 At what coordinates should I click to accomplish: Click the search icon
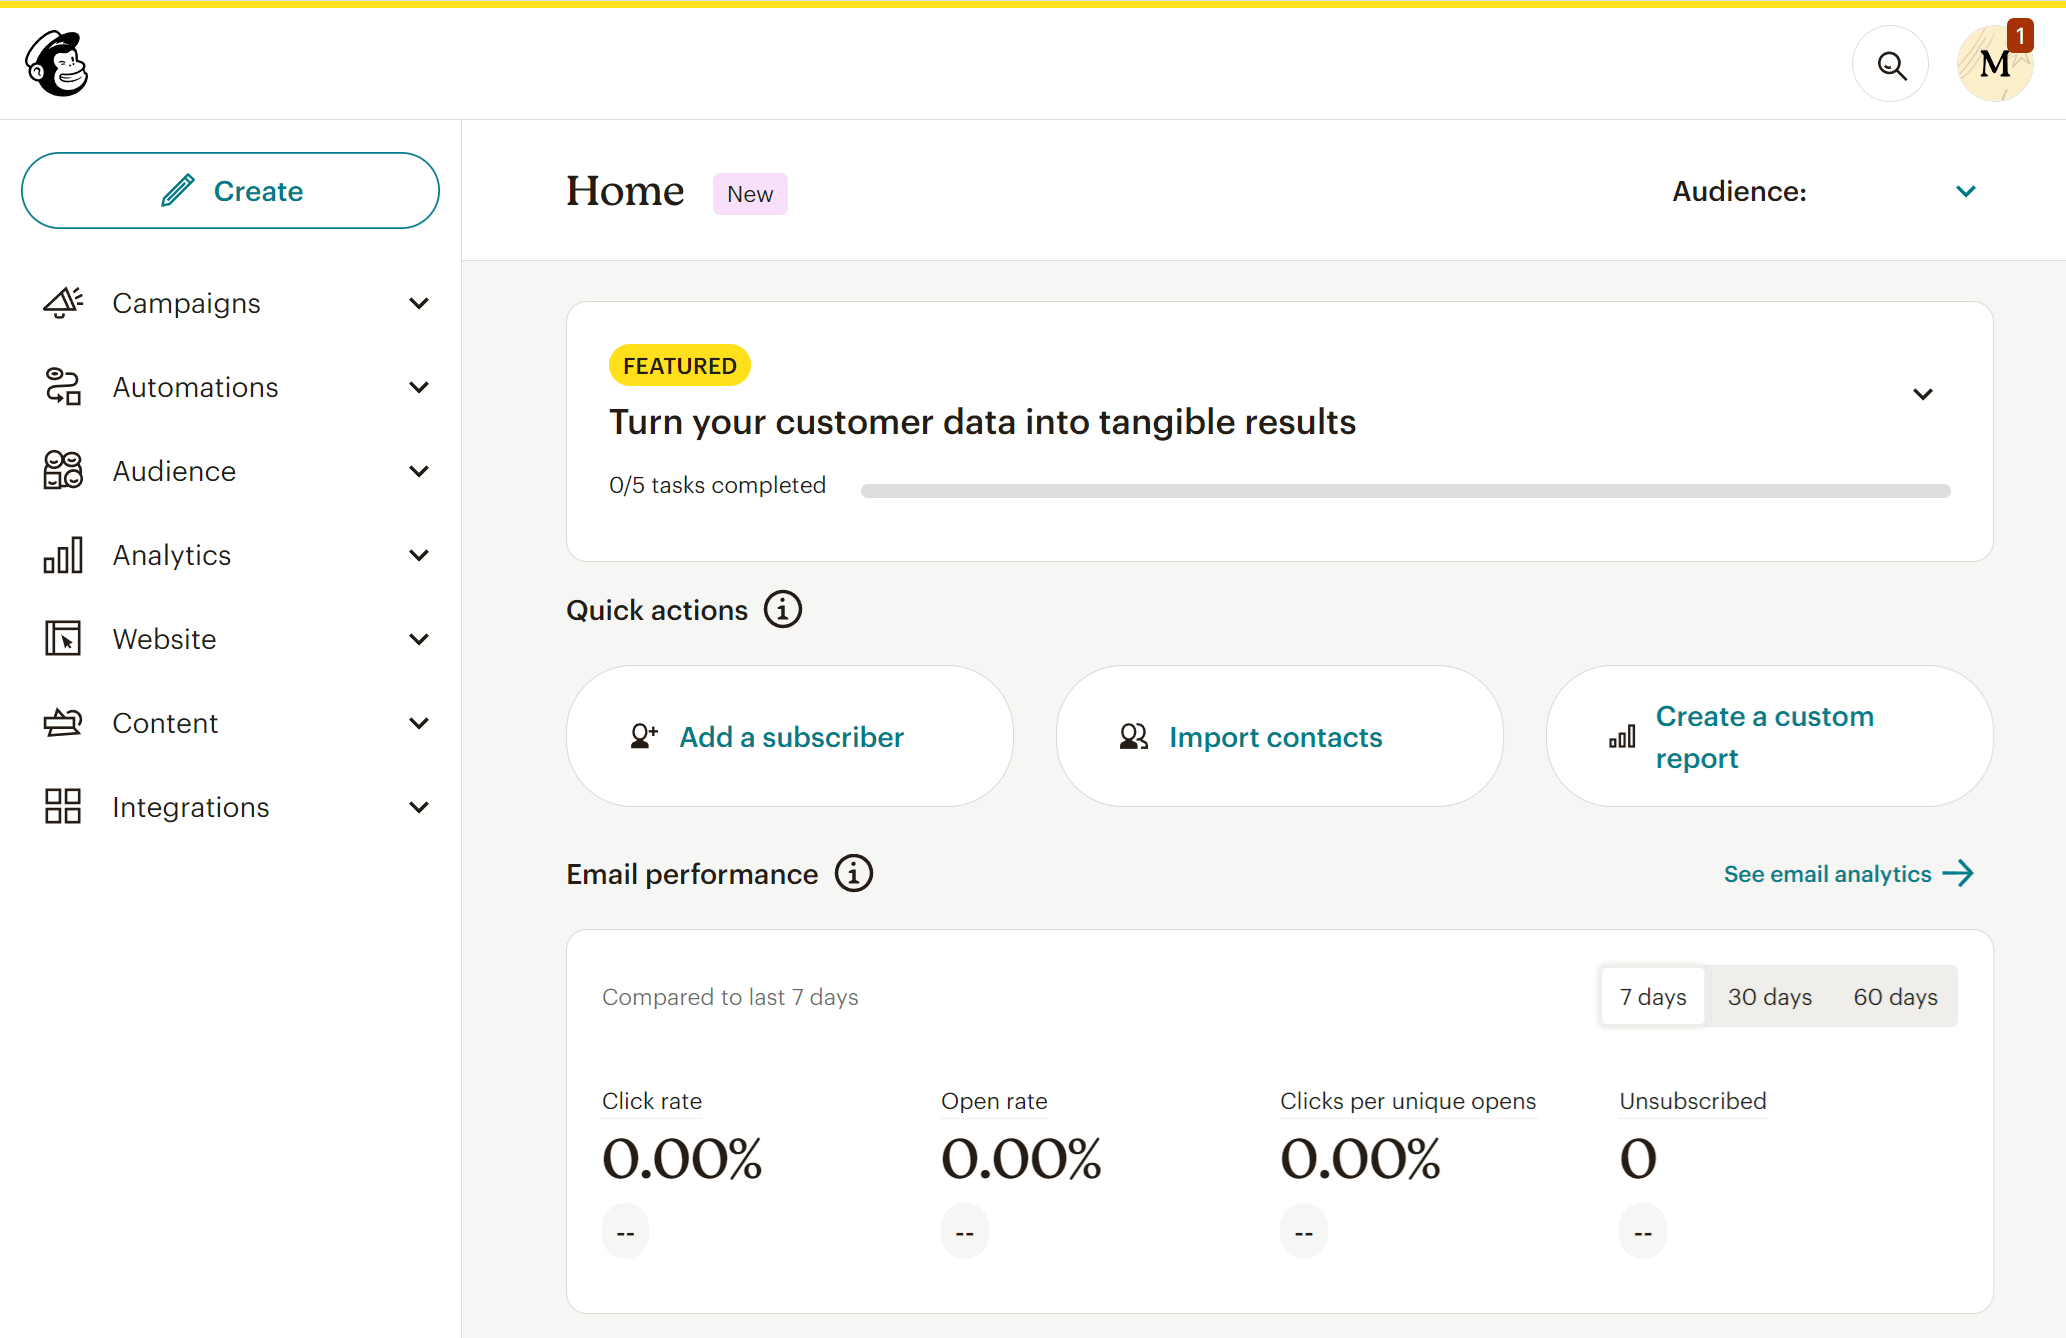tap(1894, 65)
